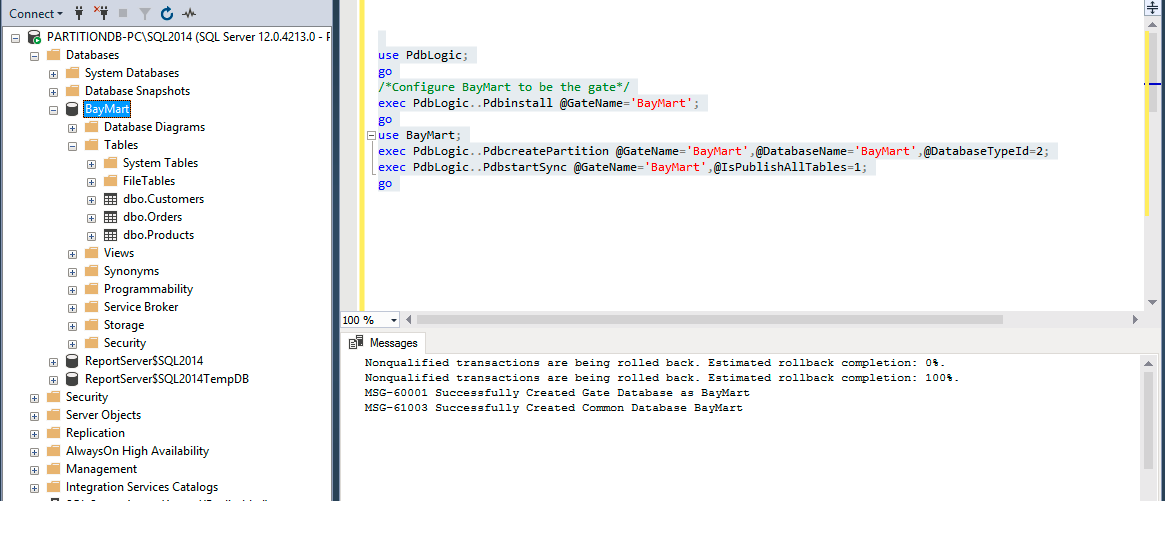This screenshot has height=557, width=1165.
Task: Select the Replication tree item
Action: pos(95,433)
